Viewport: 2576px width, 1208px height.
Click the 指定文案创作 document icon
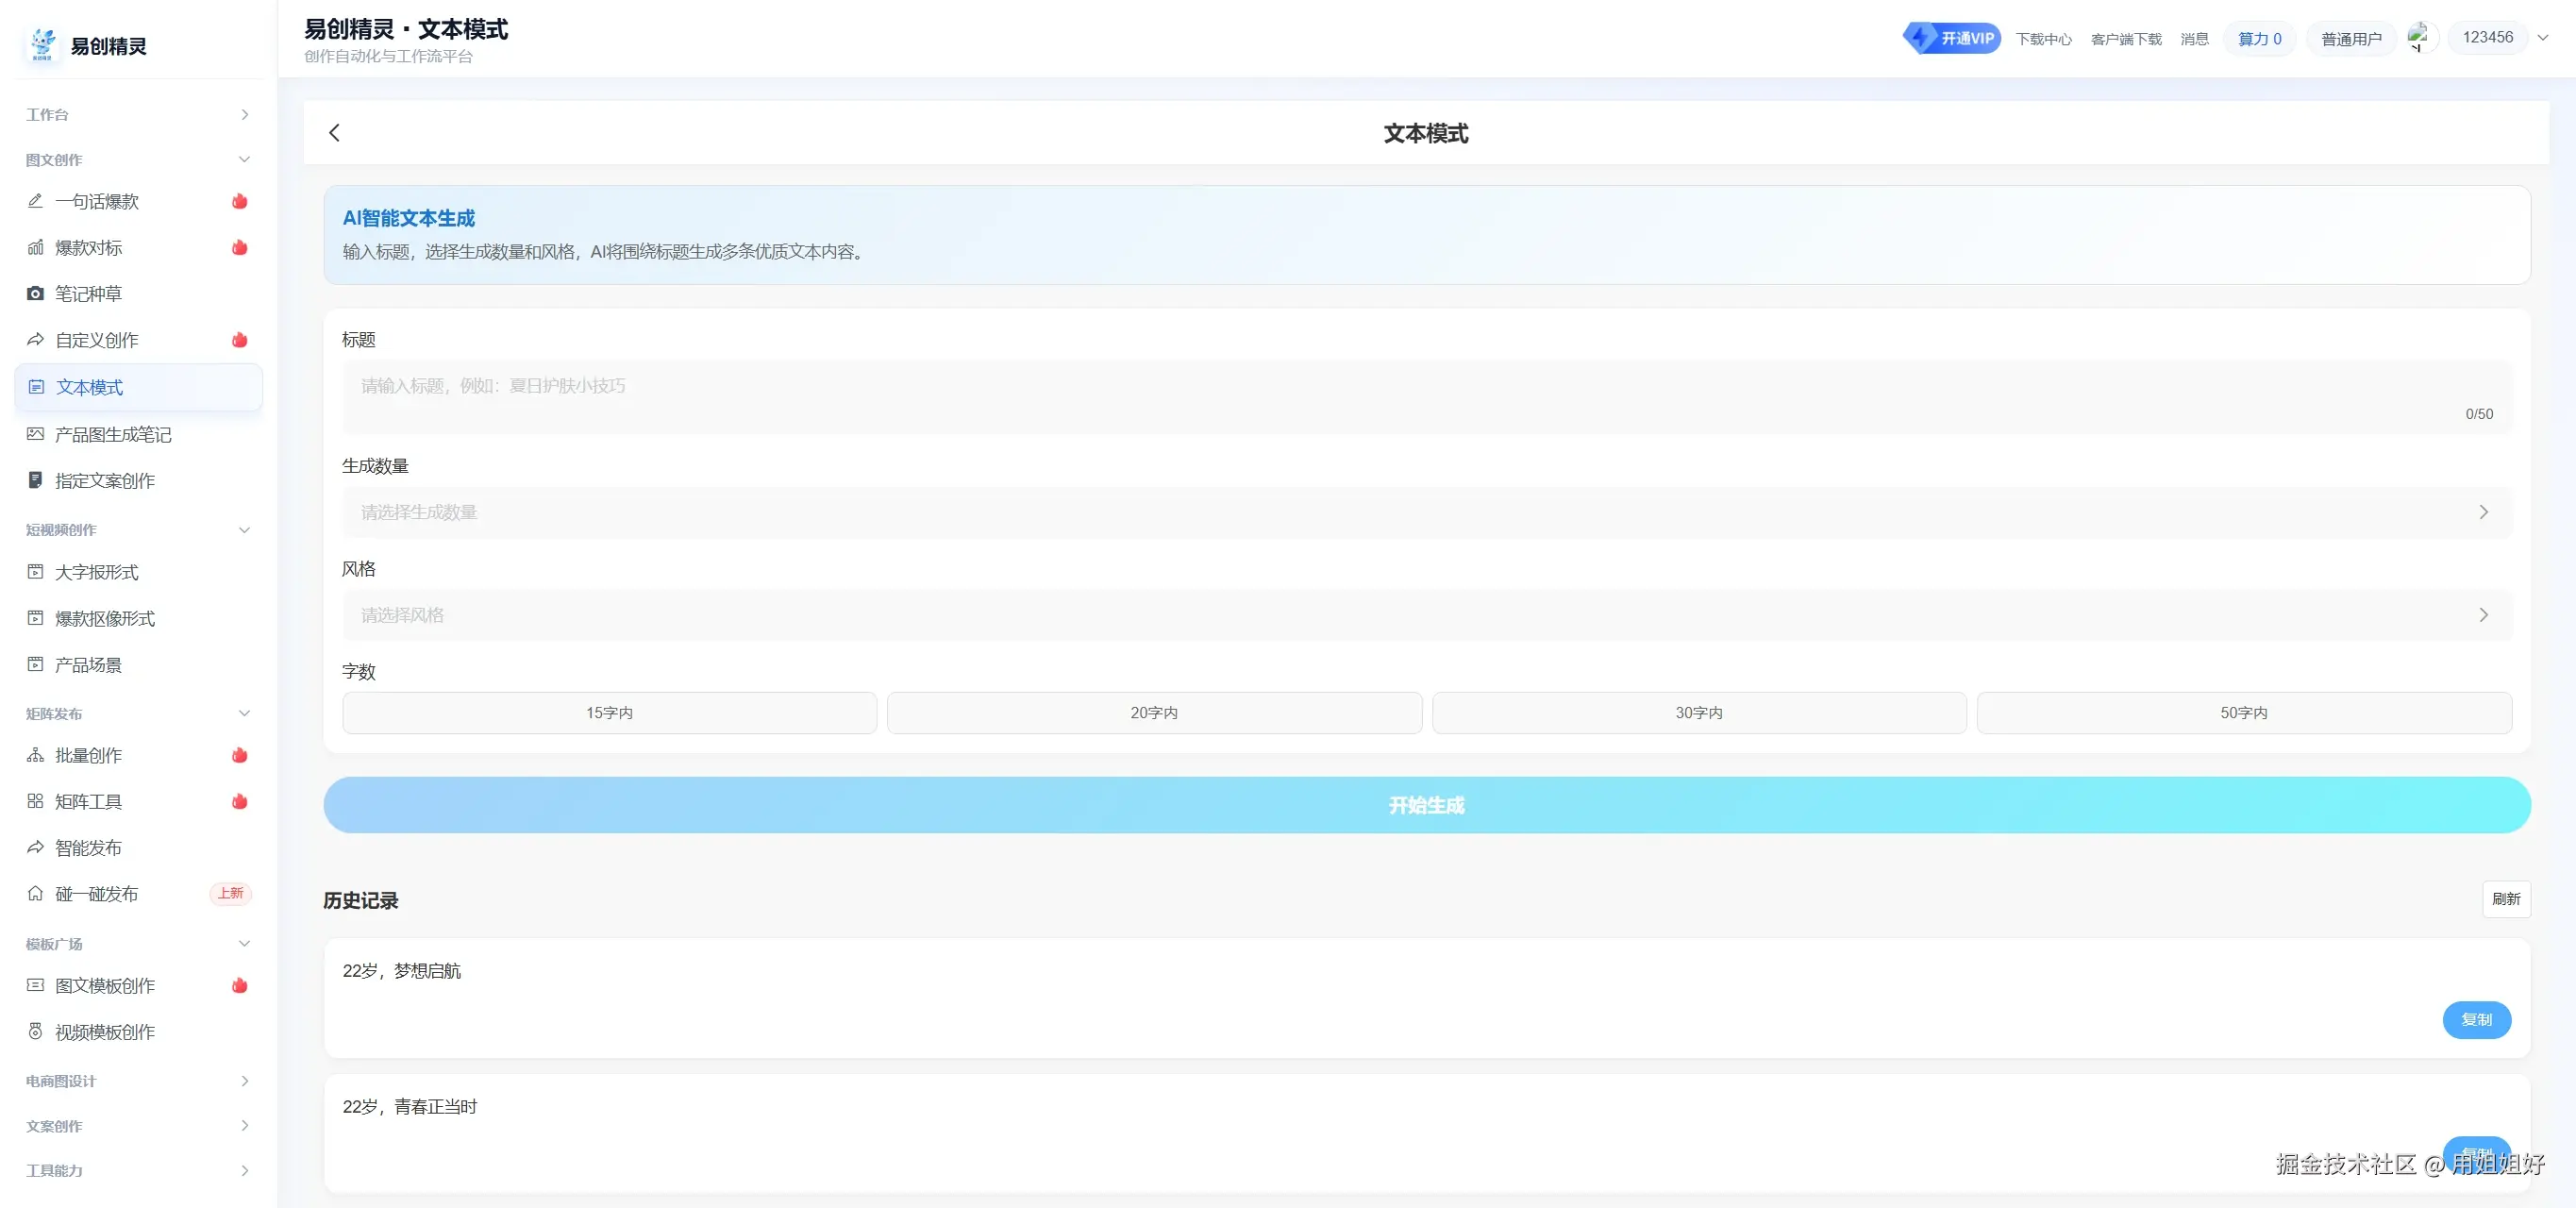36,481
